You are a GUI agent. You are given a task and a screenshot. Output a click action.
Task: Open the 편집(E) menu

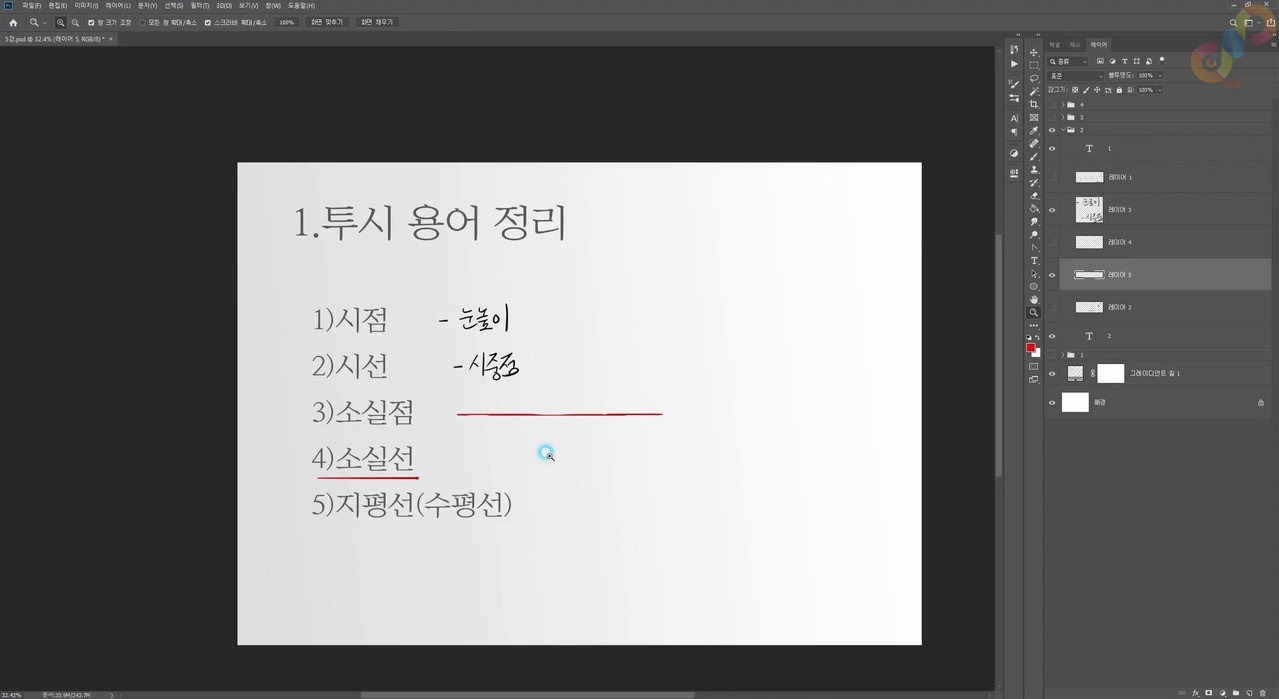click(x=57, y=5)
